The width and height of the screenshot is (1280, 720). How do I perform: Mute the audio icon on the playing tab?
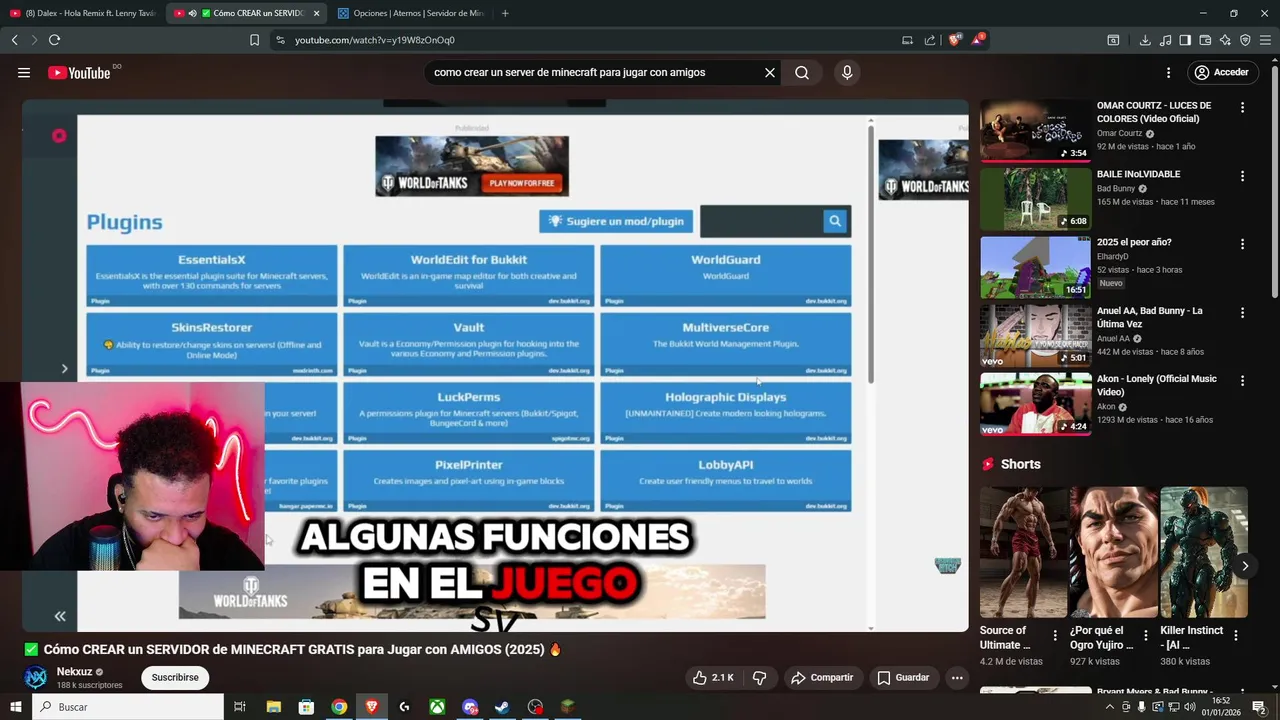pyautogui.click(x=193, y=13)
